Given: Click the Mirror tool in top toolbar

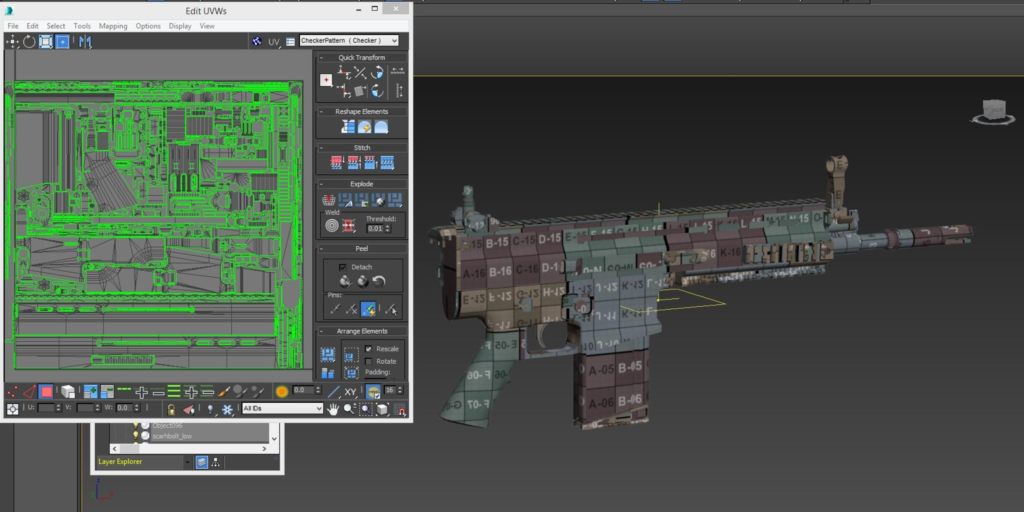Looking at the screenshot, I should click(86, 42).
